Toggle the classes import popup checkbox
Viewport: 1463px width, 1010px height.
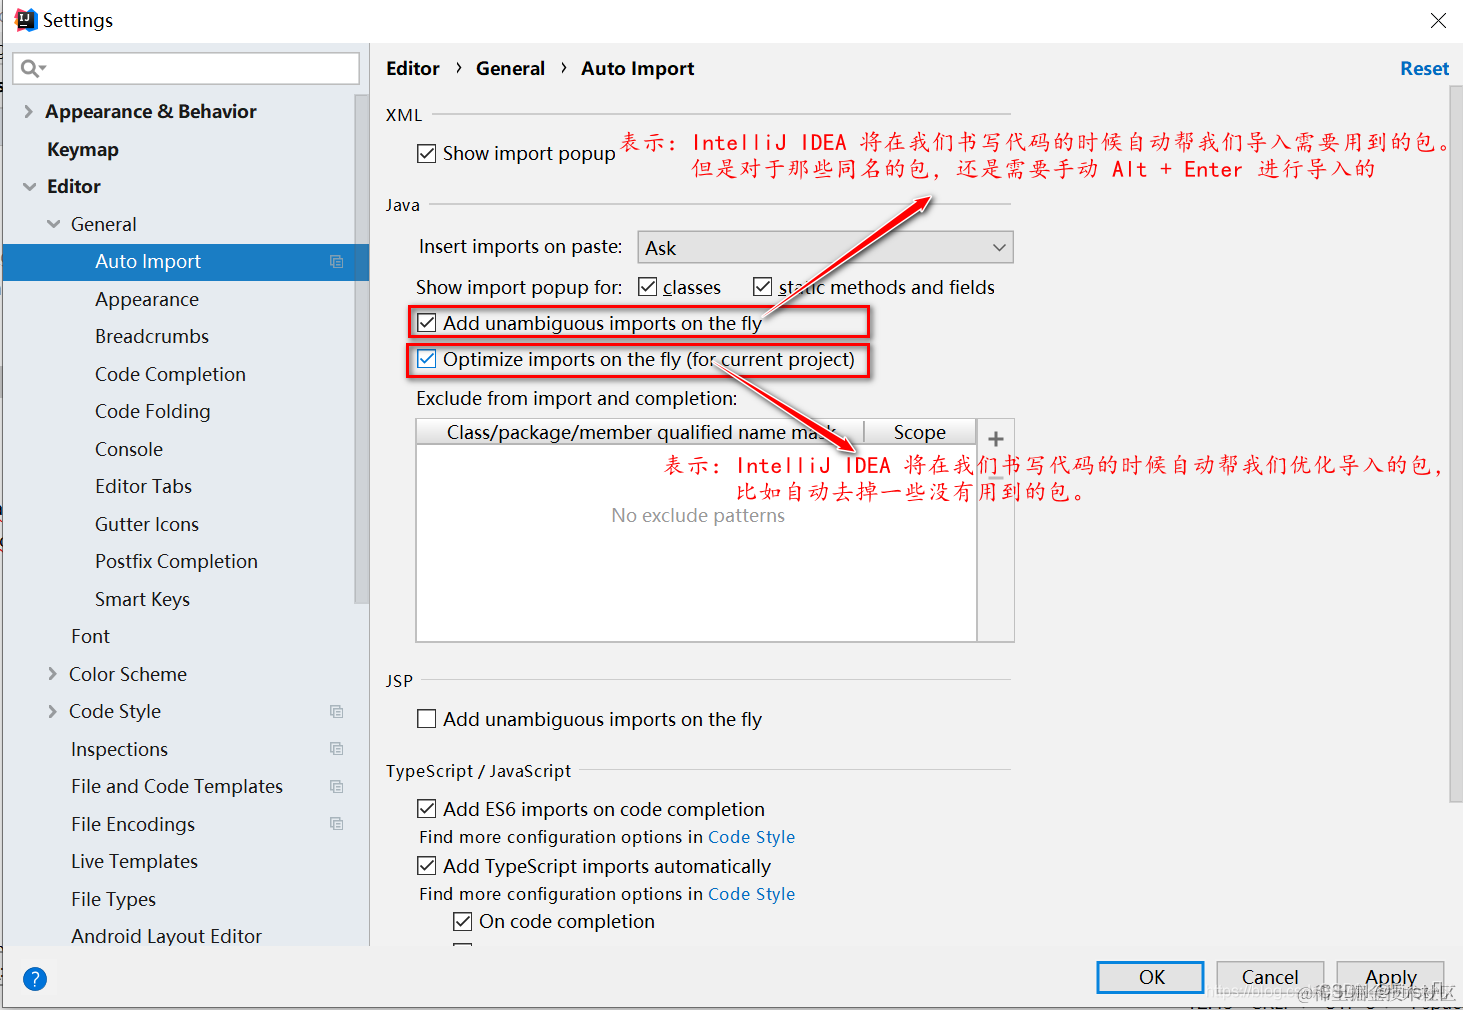[648, 287]
